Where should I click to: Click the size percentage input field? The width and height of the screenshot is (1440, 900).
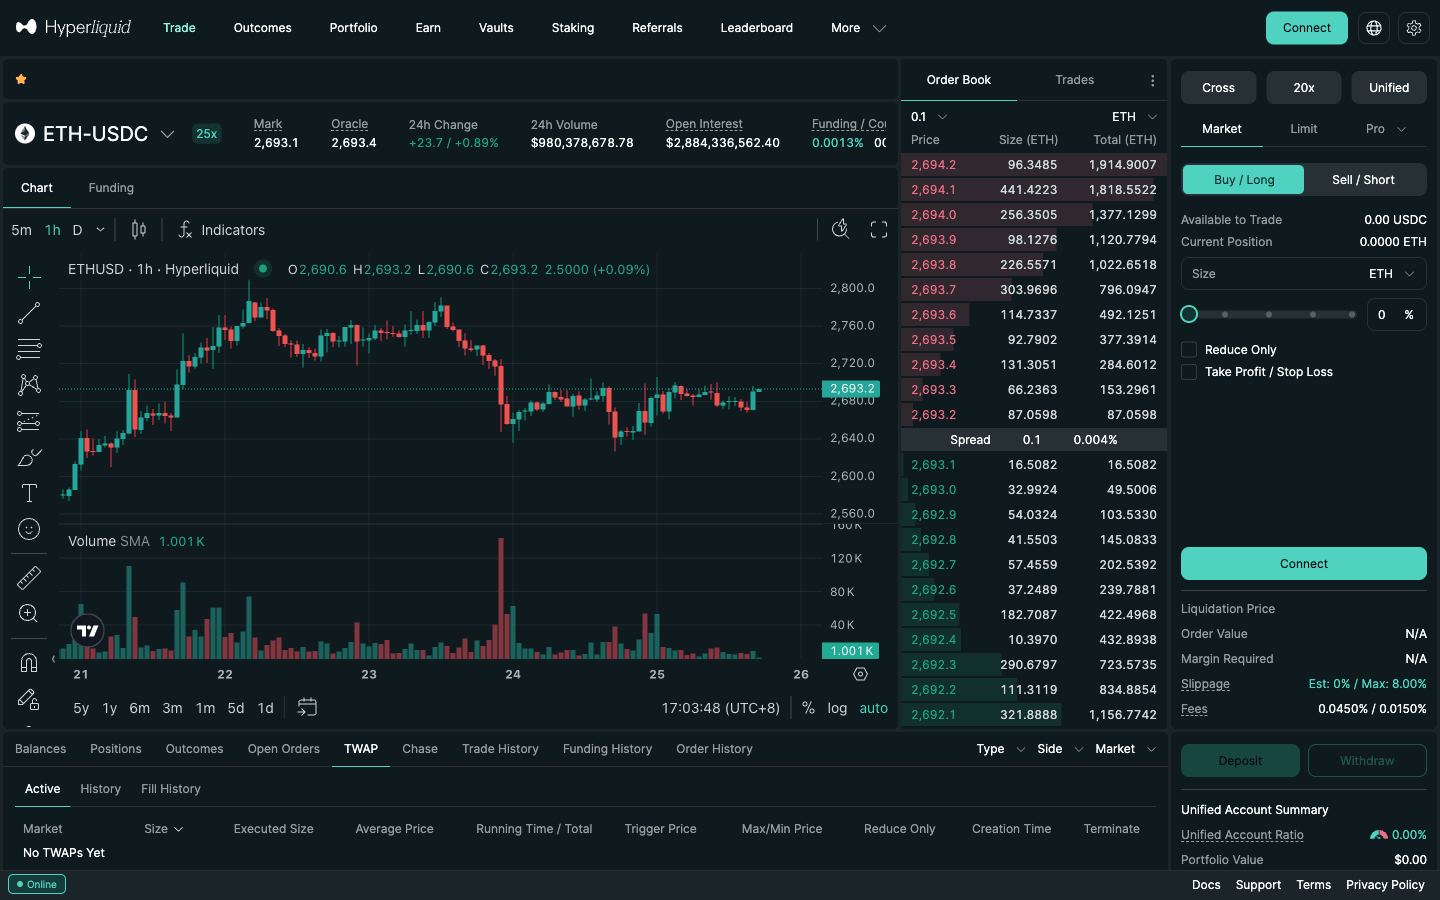(x=1396, y=314)
